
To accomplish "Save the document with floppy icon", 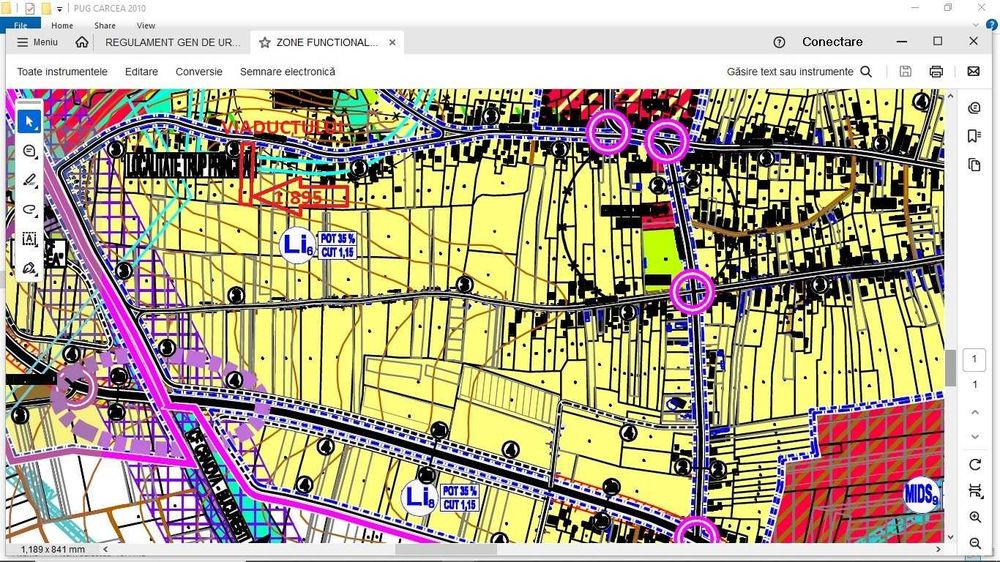I will pyautogui.click(x=905, y=71).
